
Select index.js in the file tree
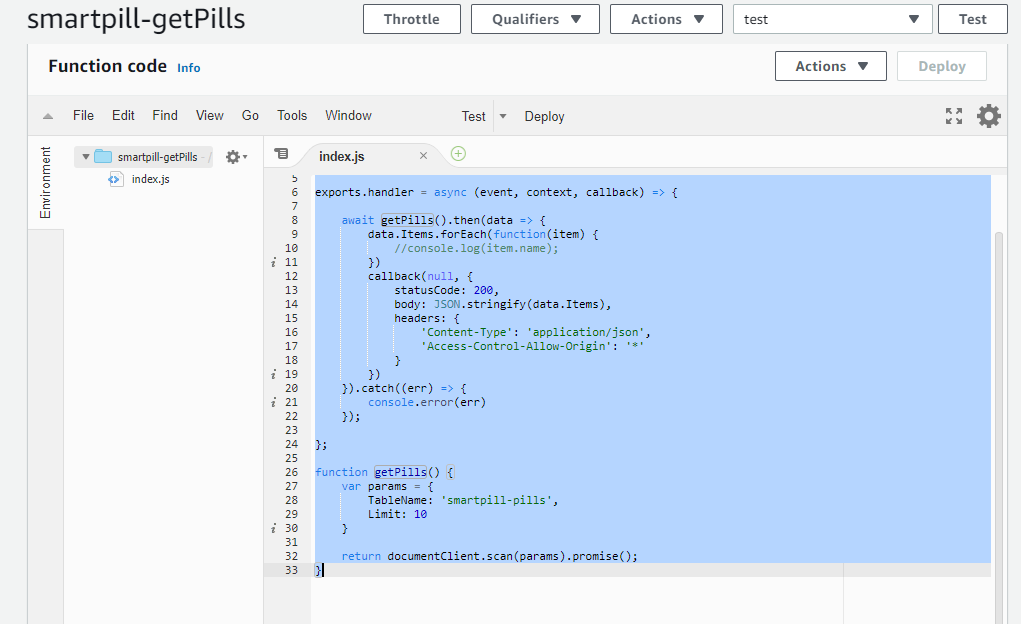coord(150,179)
